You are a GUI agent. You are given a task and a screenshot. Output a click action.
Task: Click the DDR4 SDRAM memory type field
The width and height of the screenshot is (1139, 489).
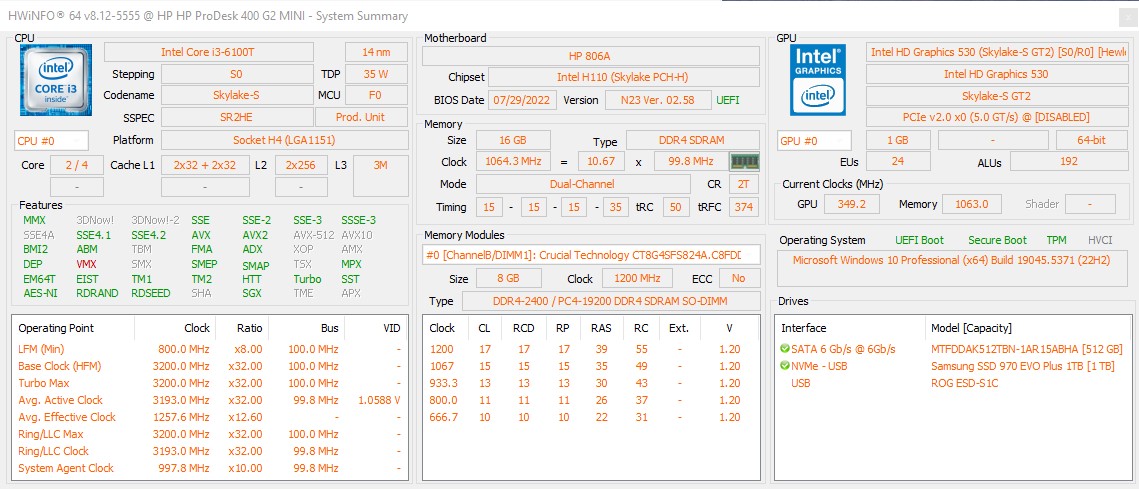[693, 140]
